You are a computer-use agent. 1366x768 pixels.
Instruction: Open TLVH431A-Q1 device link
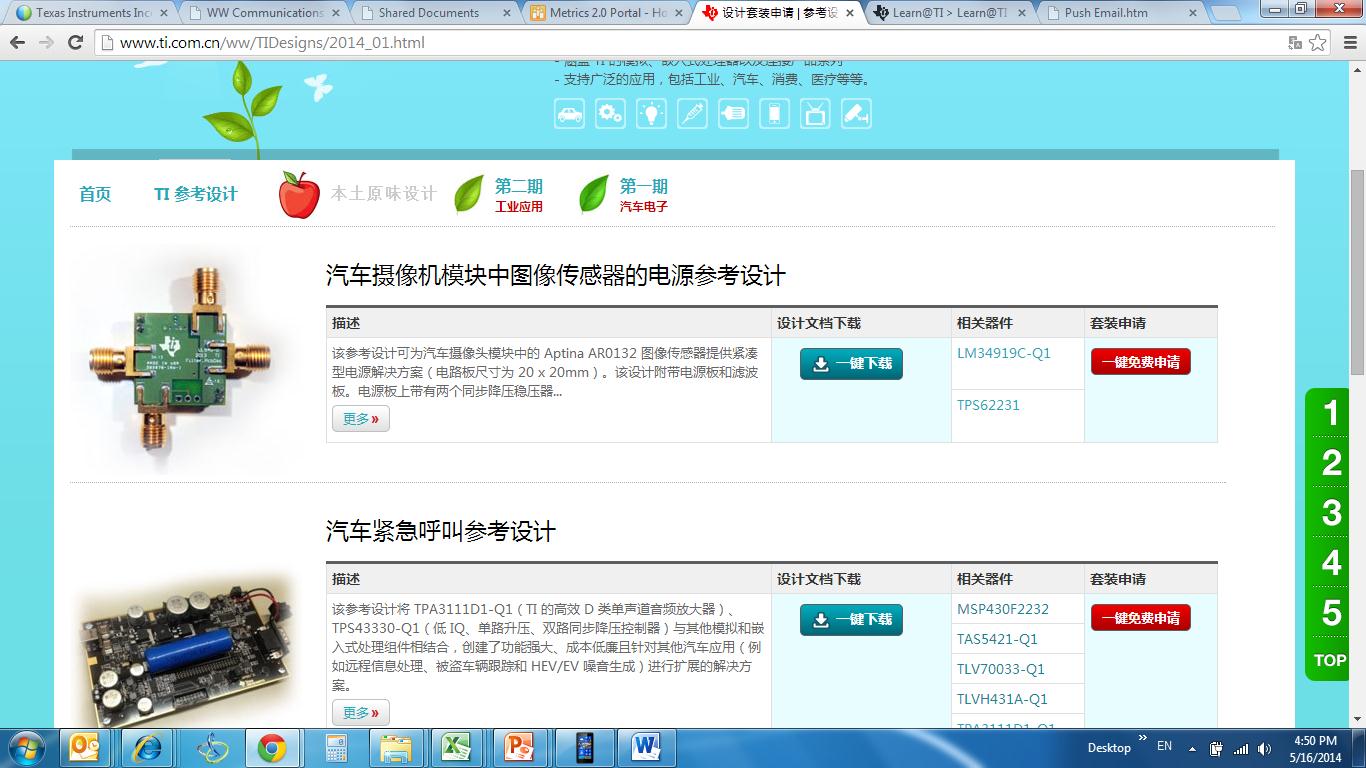tap(1002, 699)
